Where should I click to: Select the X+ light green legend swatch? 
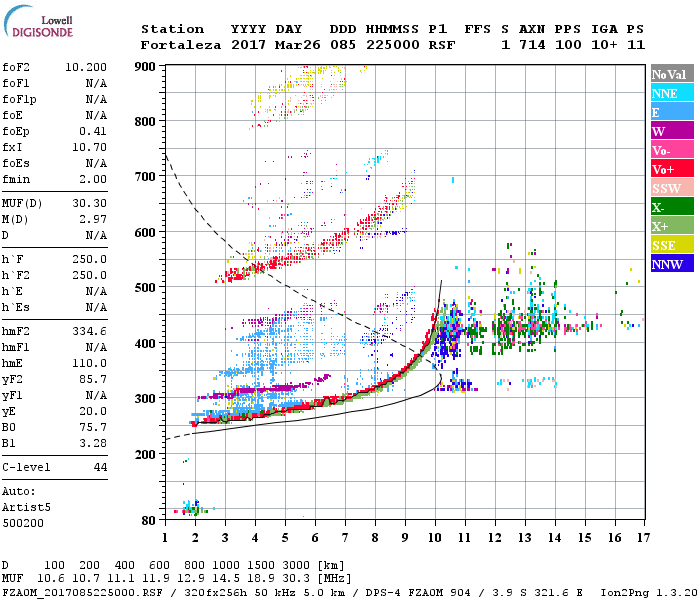(672, 226)
